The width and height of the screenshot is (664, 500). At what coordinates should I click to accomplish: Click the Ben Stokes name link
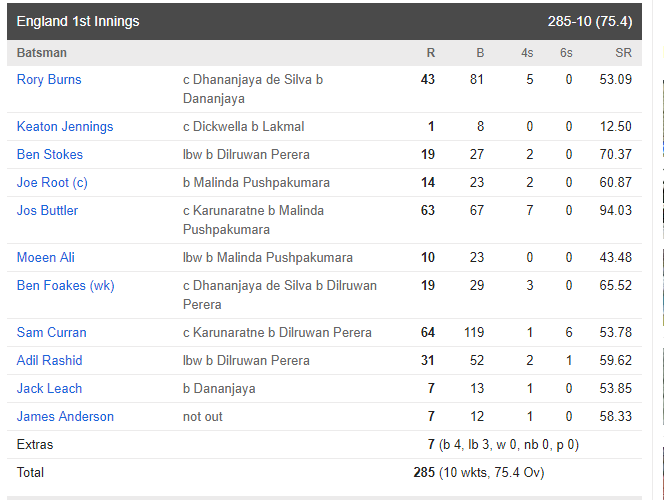(50, 155)
